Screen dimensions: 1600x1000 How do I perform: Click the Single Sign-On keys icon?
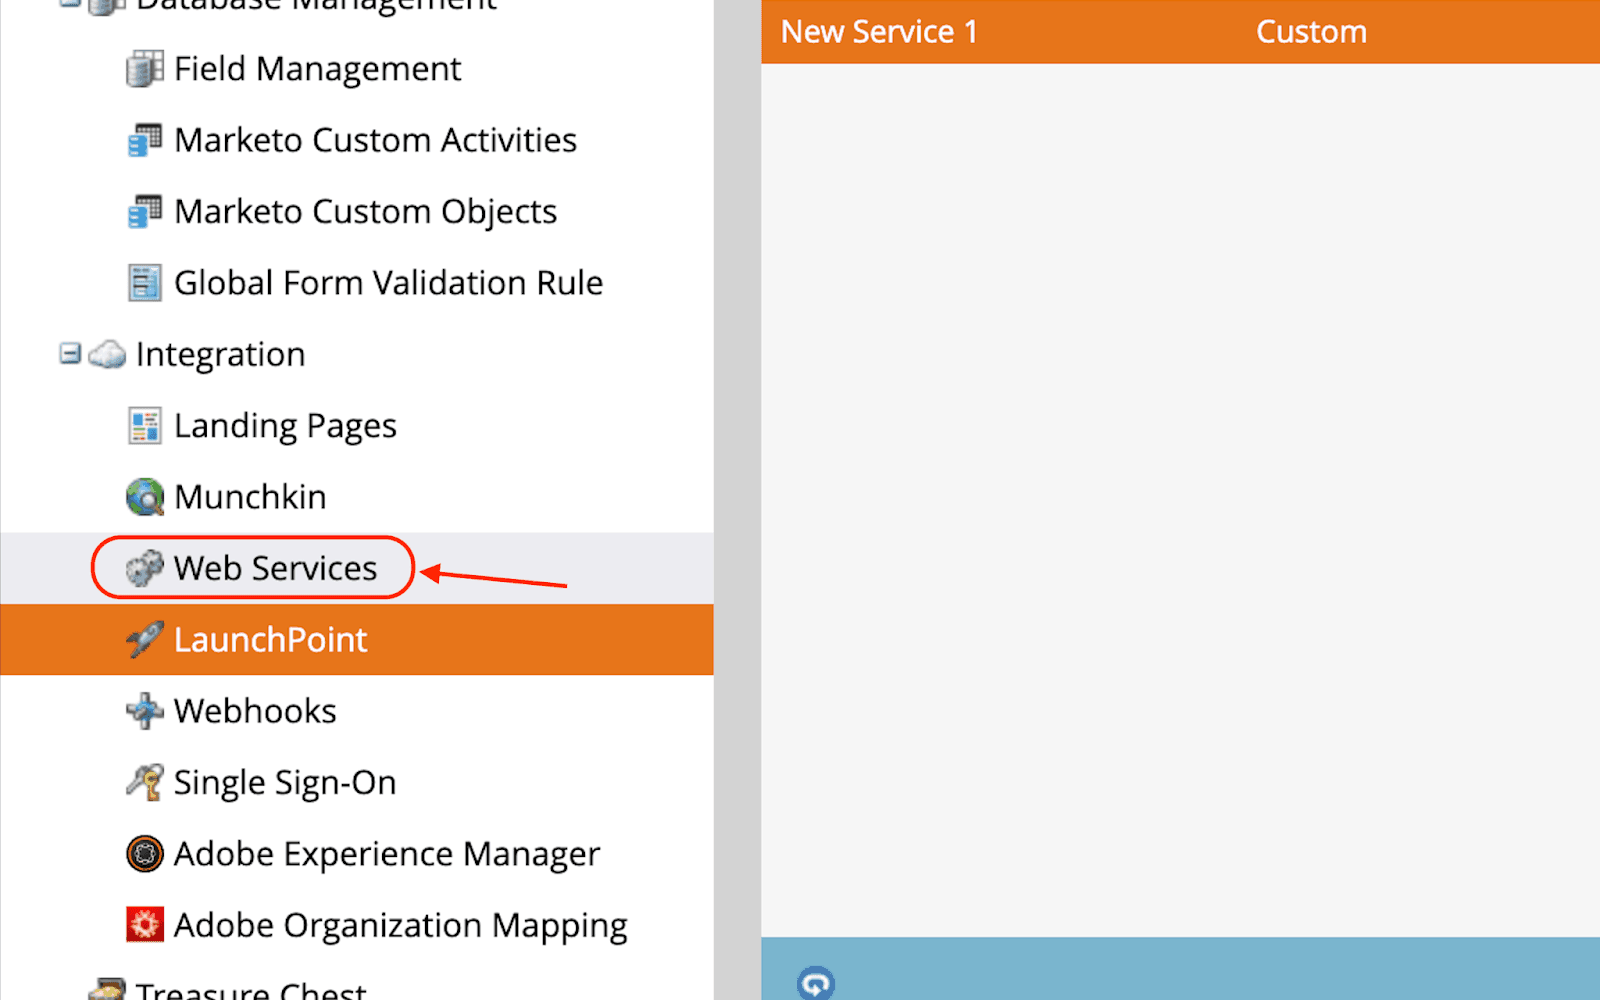[x=144, y=782]
